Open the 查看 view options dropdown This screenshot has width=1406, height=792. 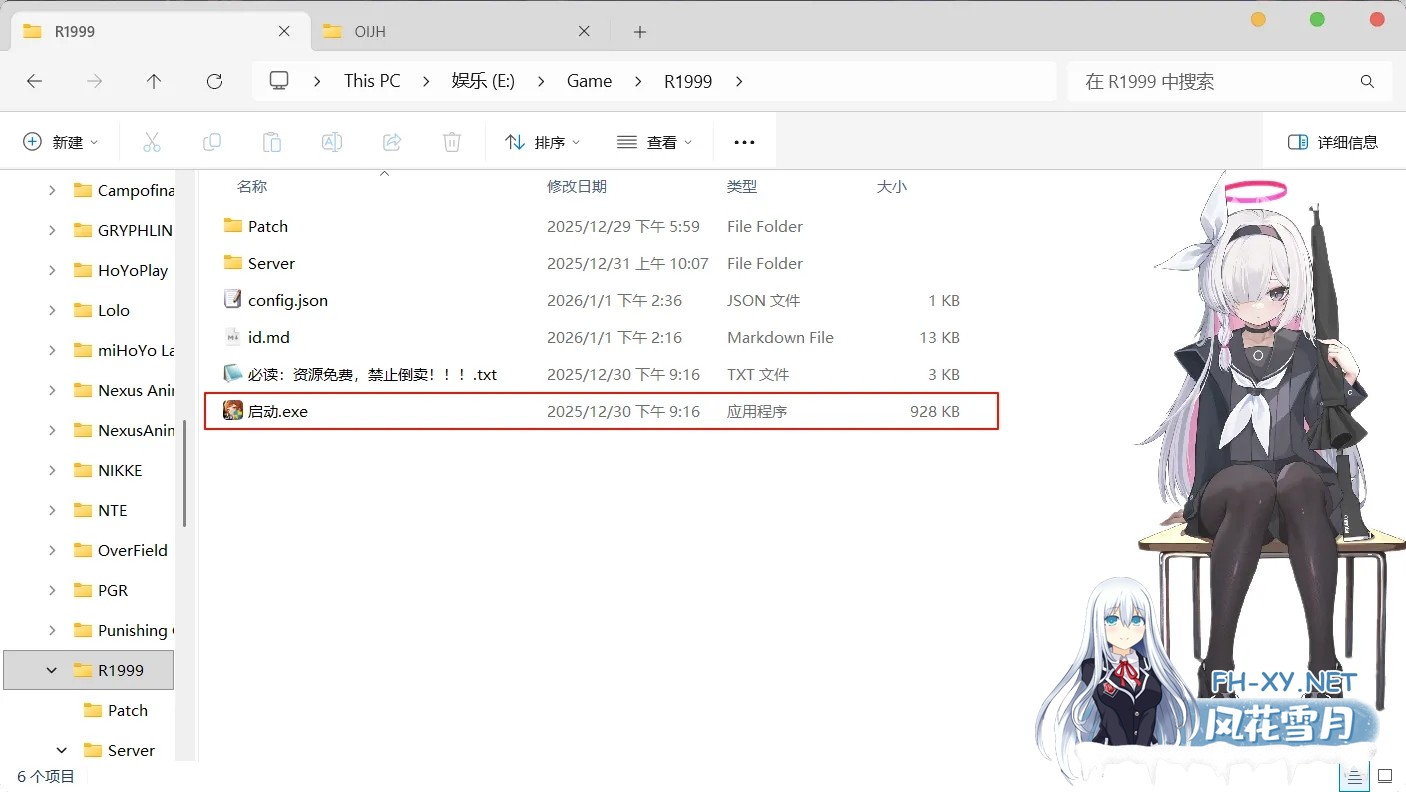pyautogui.click(x=655, y=141)
